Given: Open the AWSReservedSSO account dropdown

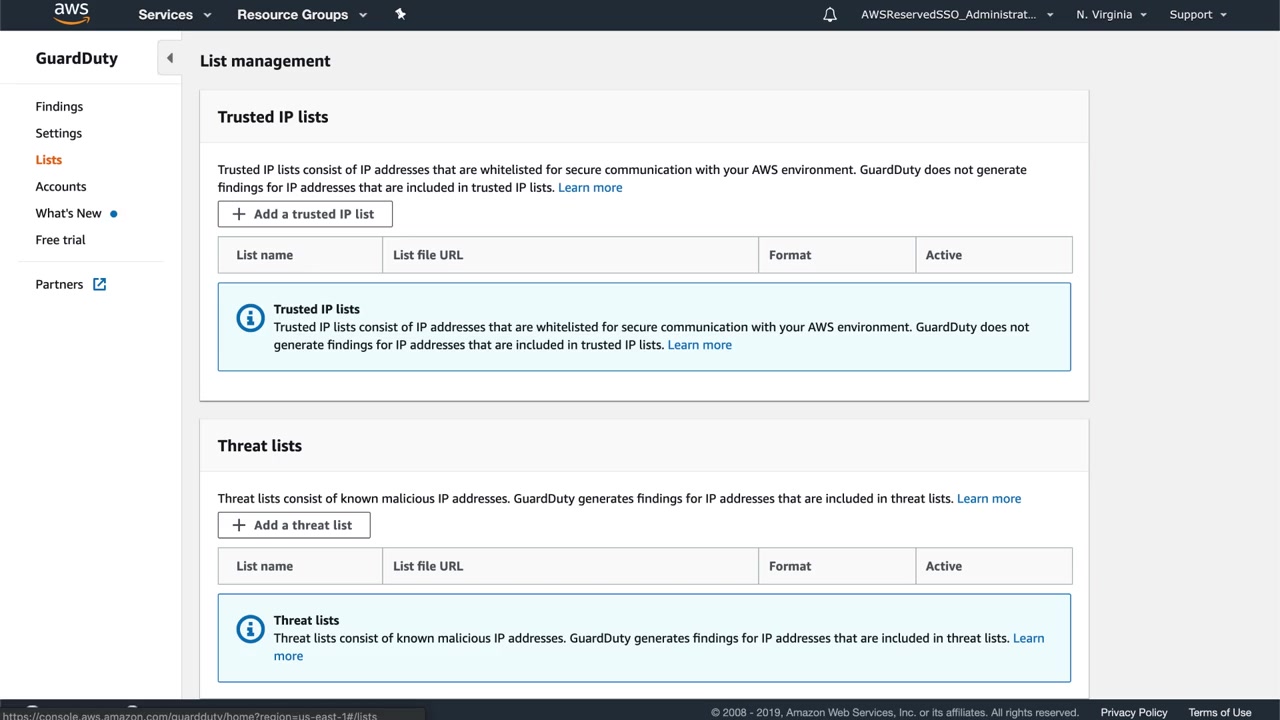Looking at the screenshot, I should tap(956, 15).
